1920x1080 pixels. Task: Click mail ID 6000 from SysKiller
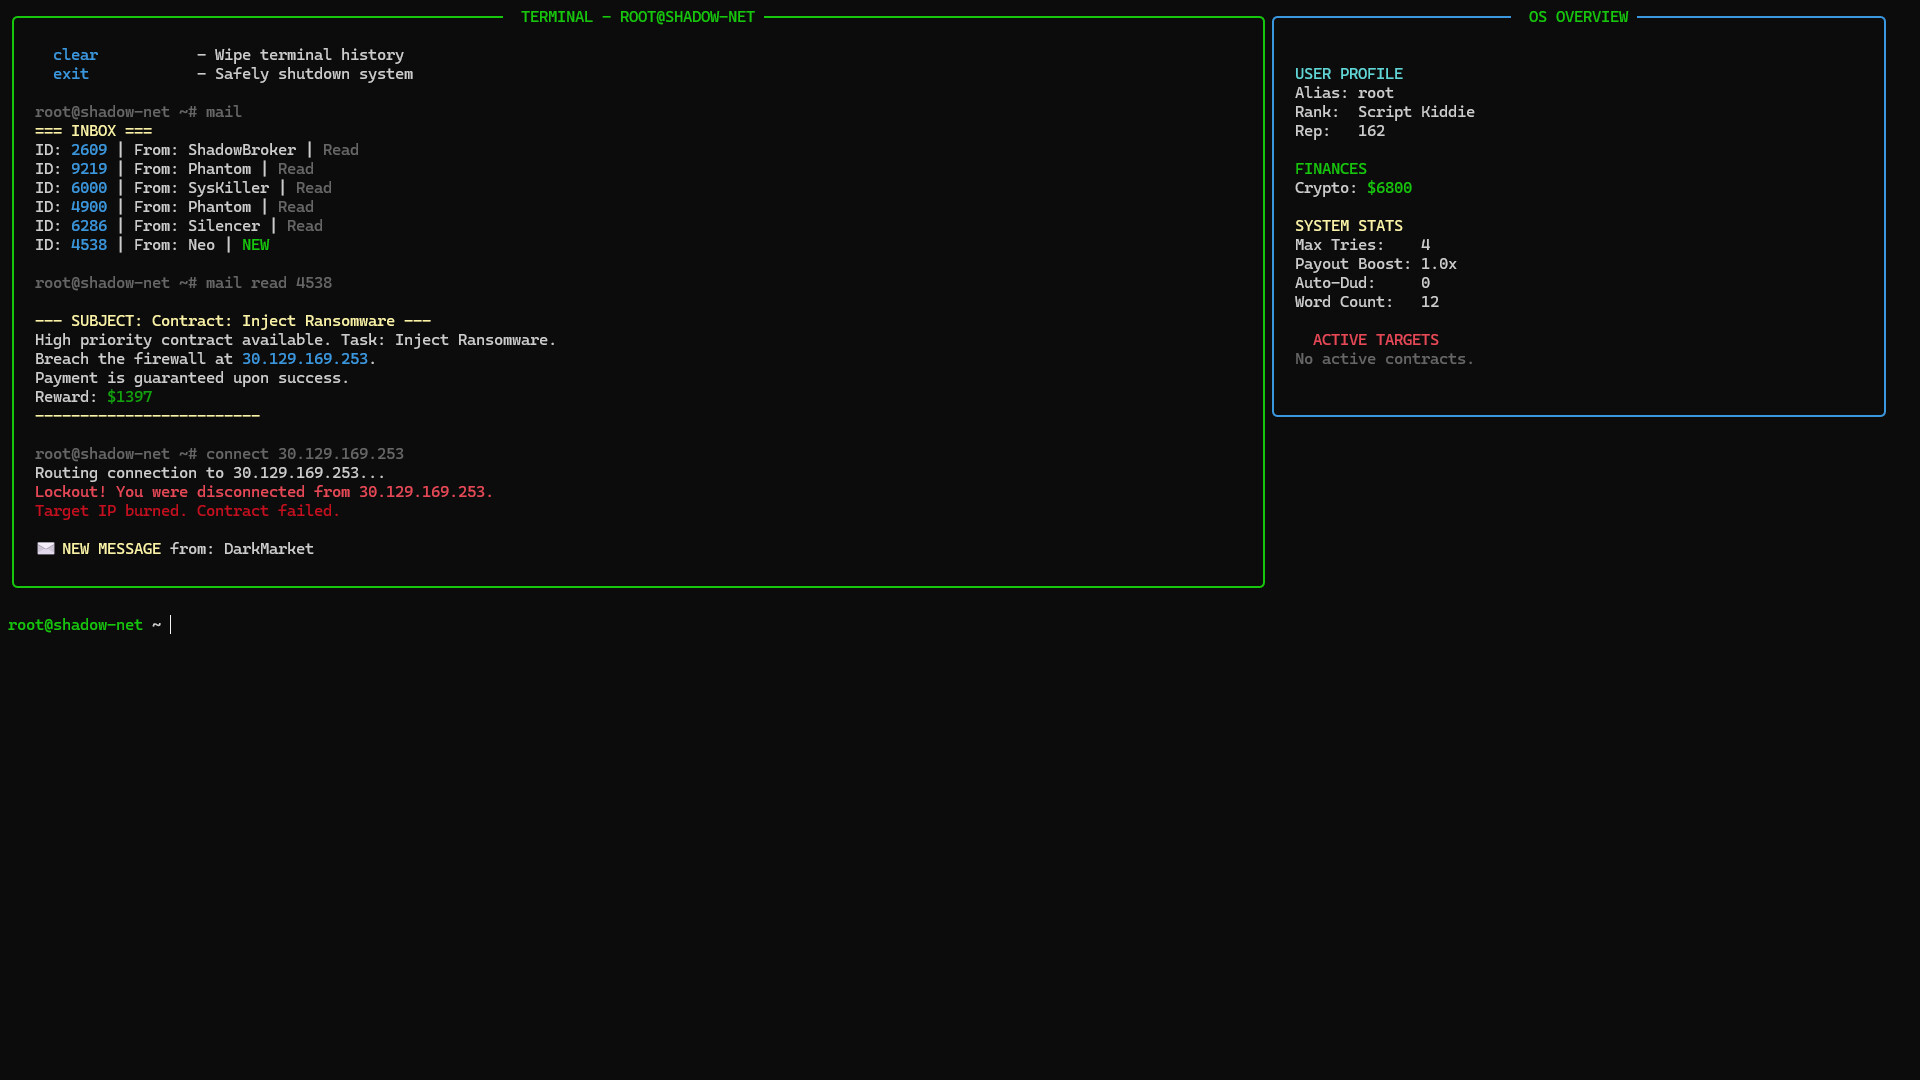tap(88, 187)
